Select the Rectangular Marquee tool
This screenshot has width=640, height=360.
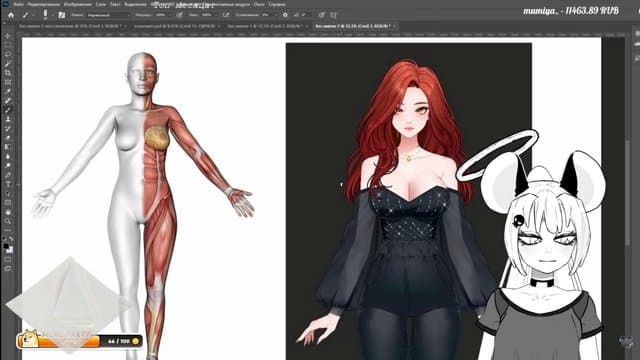[8, 45]
